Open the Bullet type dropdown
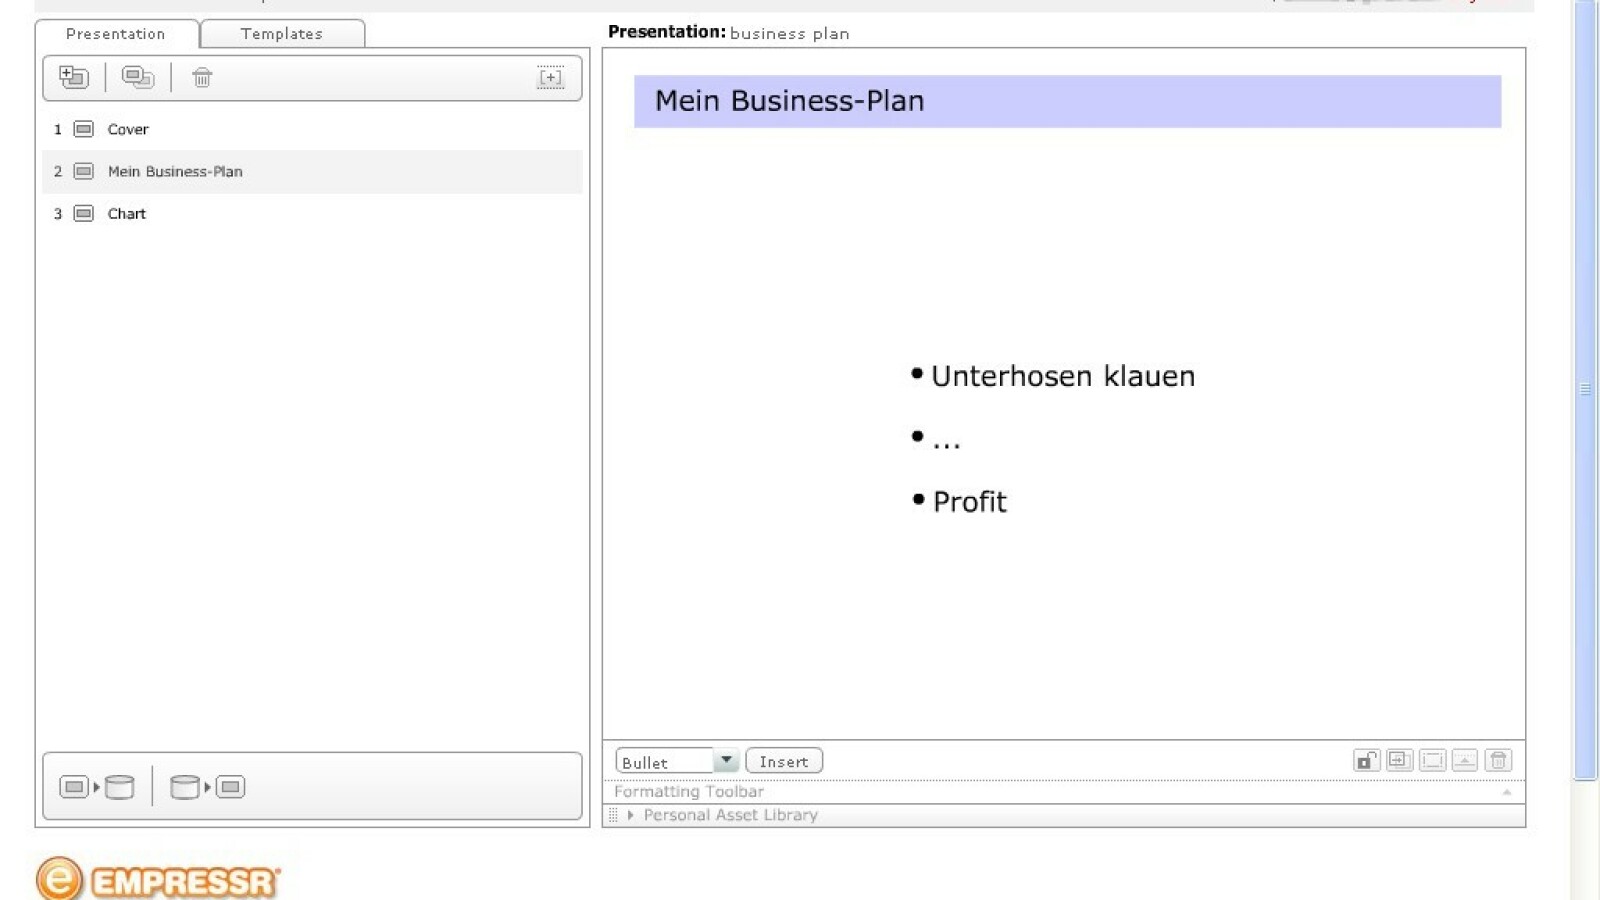Viewport: 1600px width, 900px height. coord(726,761)
